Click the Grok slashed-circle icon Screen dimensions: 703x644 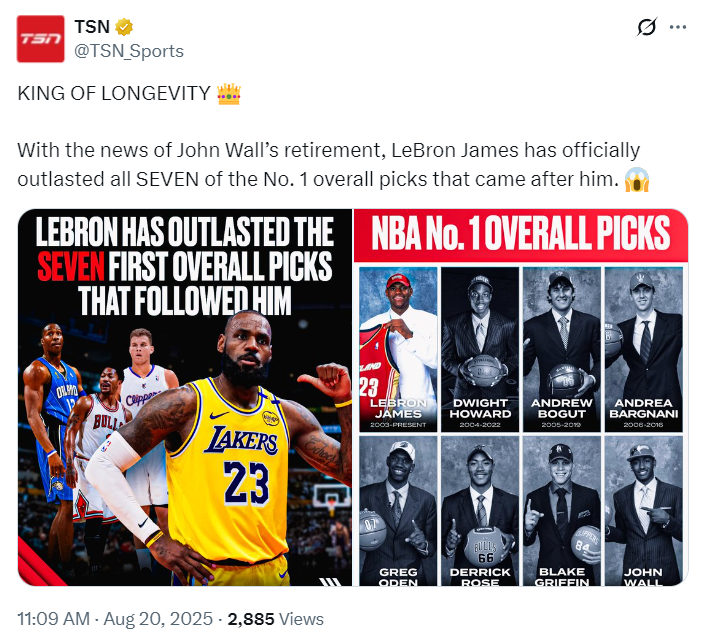pyautogui.click(x=645, y=27)
